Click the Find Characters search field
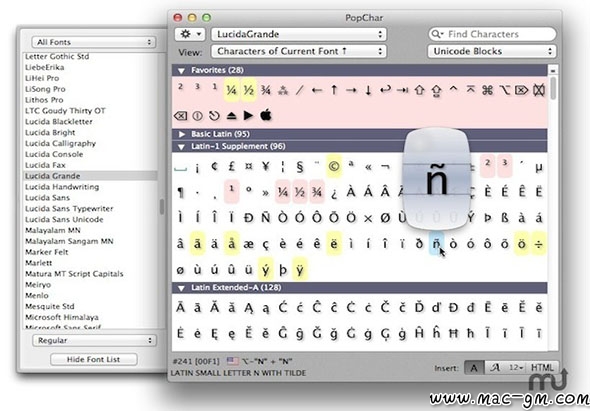 coord(492,34)
